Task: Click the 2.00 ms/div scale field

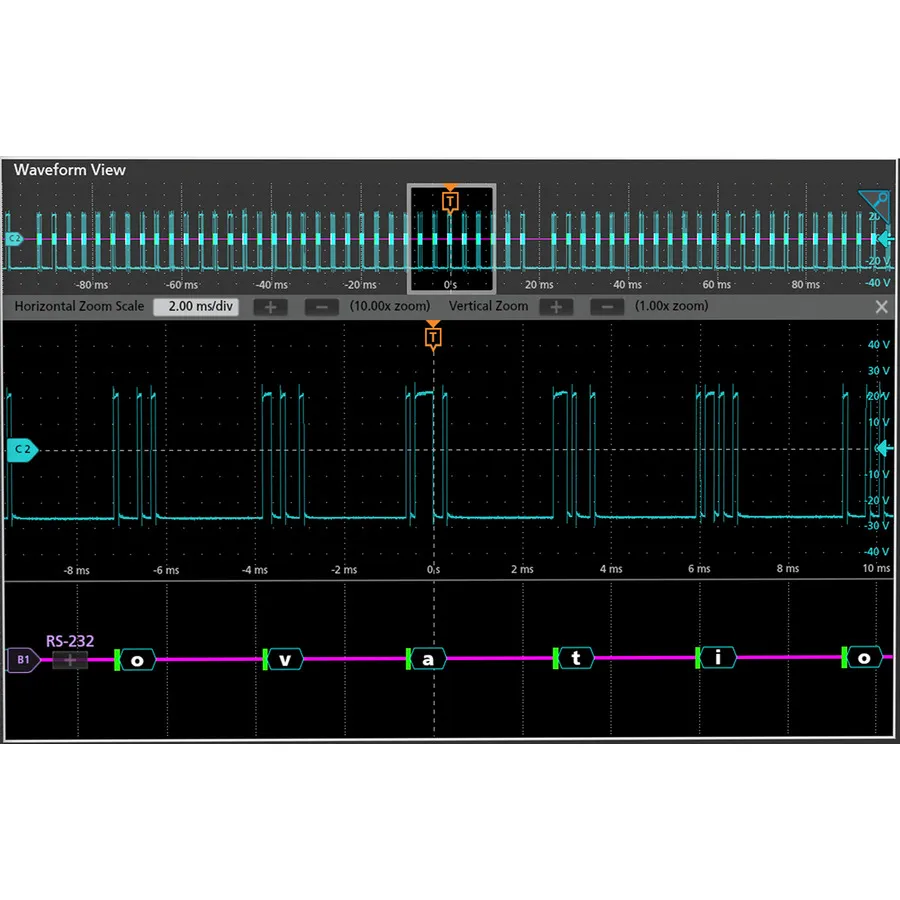Action: [x=196, y=306]
